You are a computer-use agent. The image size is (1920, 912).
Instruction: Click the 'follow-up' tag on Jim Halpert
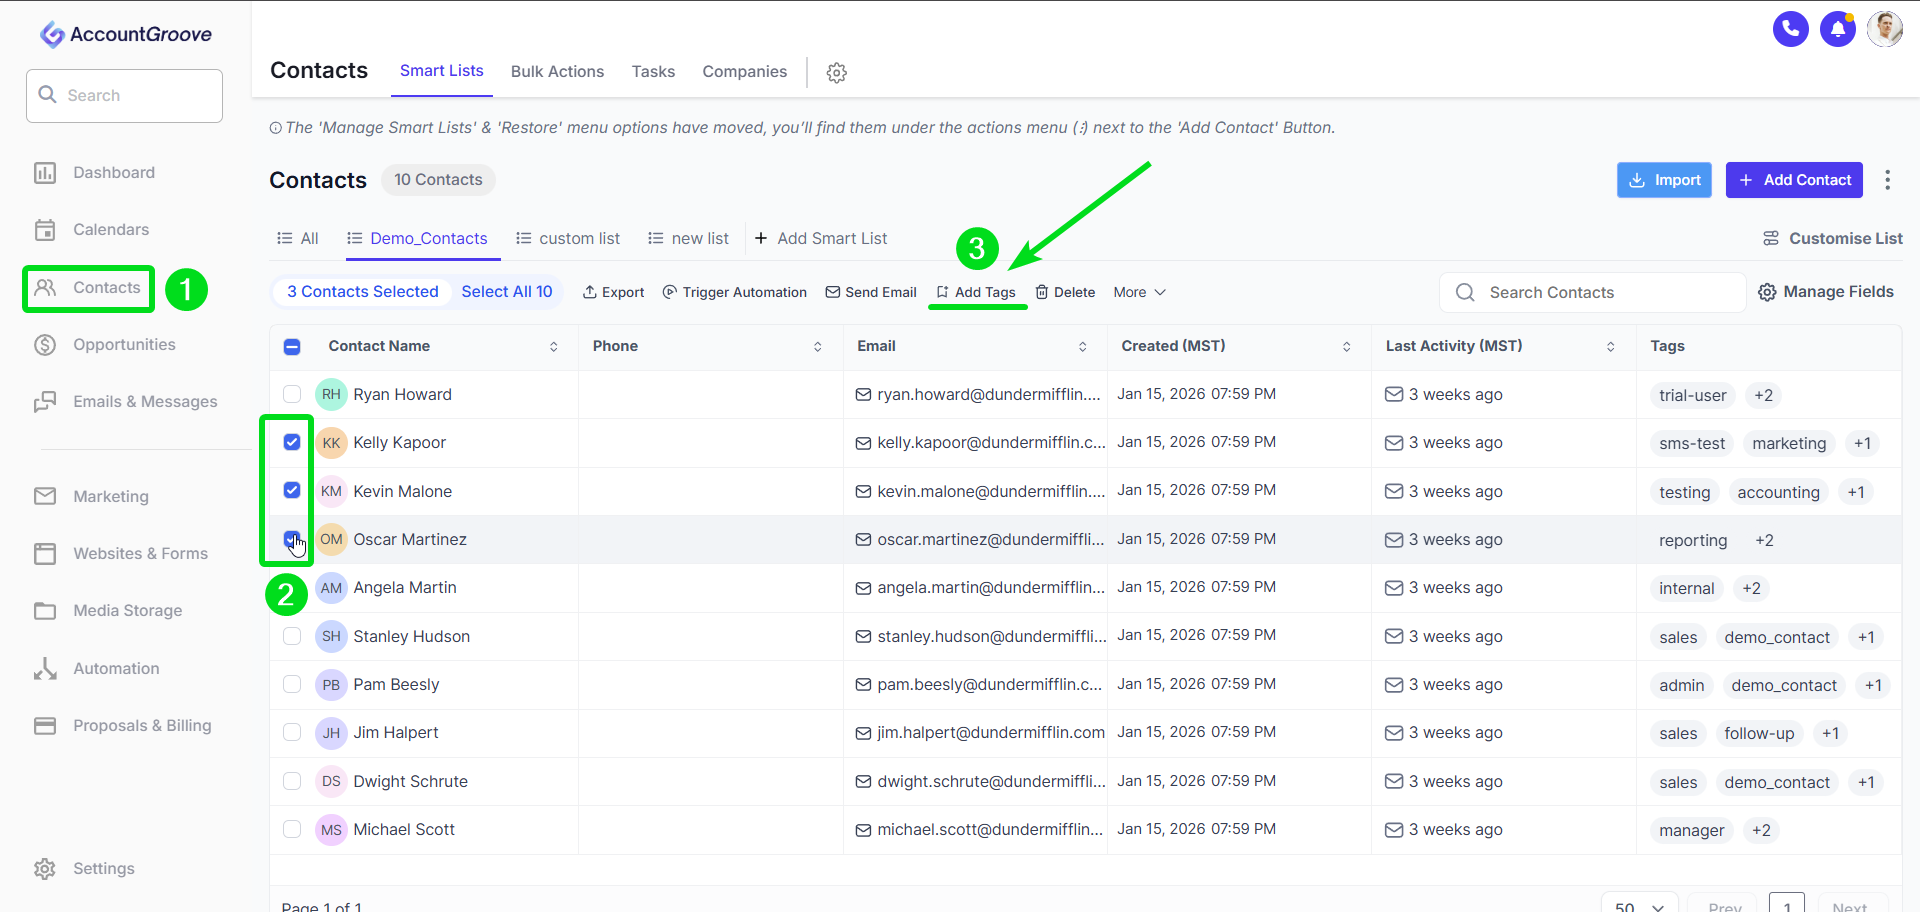(1759, 734)
